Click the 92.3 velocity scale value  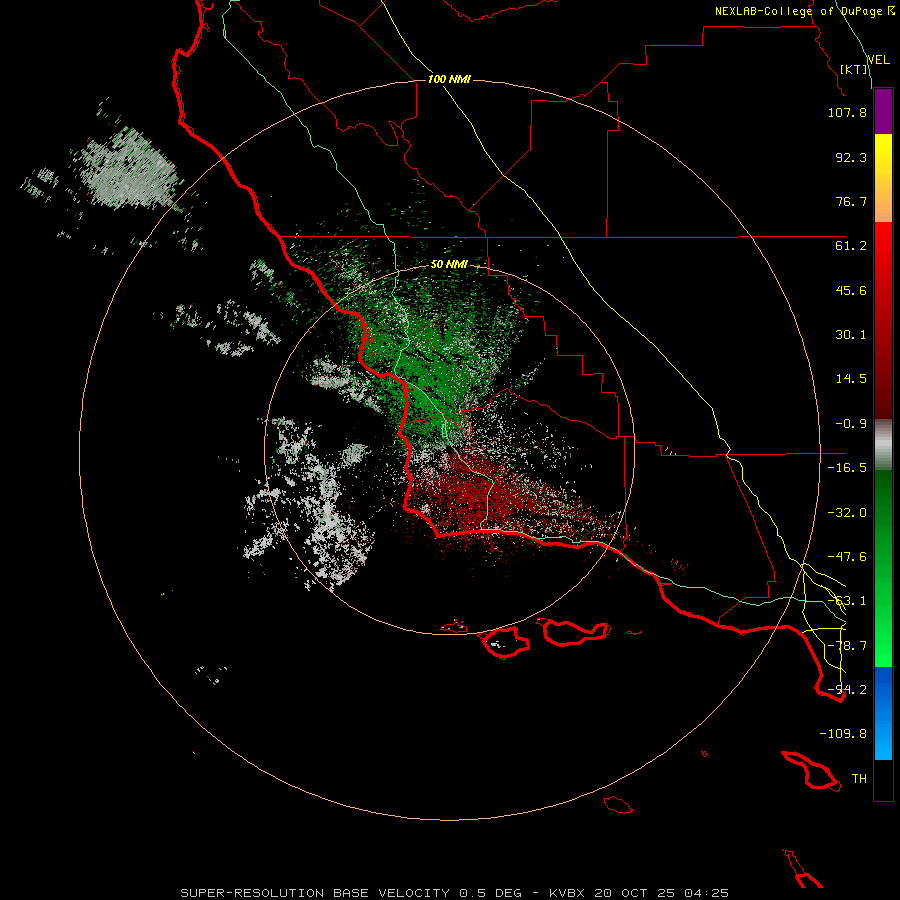[x=851, y=157]
